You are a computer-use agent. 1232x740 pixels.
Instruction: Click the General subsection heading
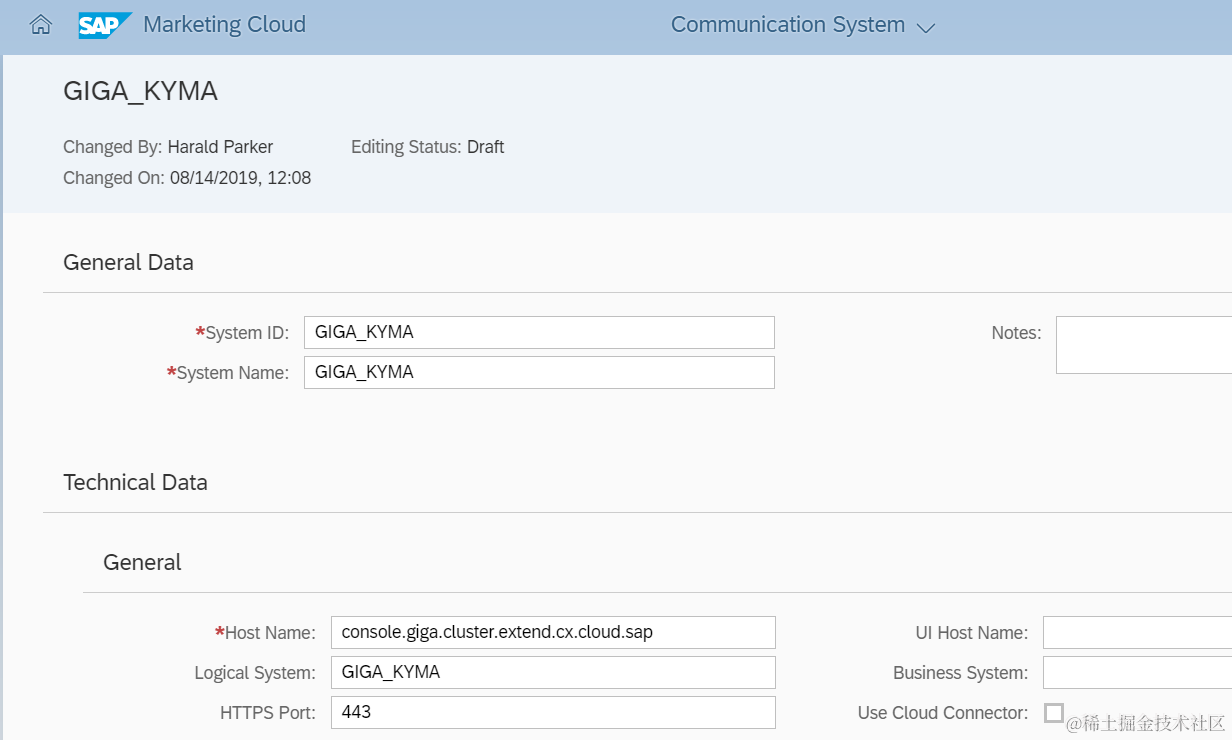tap(142, 563)
